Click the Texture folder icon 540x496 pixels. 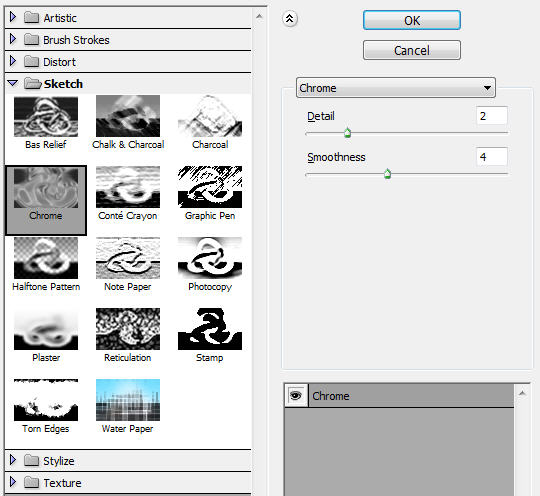pos(31,482)
